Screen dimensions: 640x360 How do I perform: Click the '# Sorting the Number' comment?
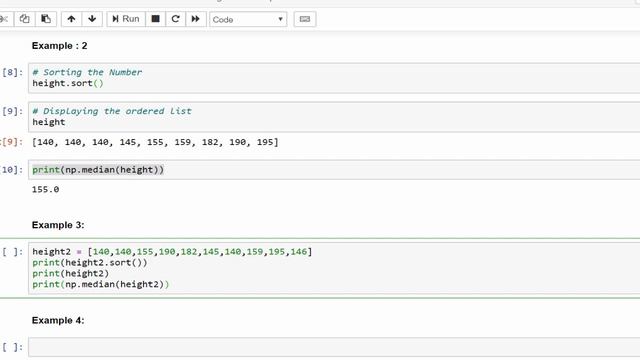(87, 72)
